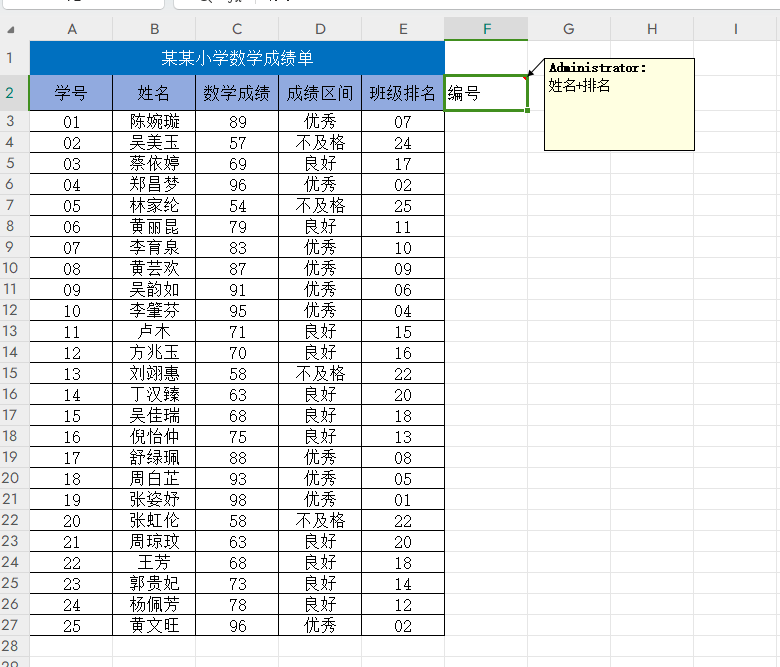Click the name cell 李育泉
Image resolution: width=780 pixels, height=667 pixels.
coord(154,247)
